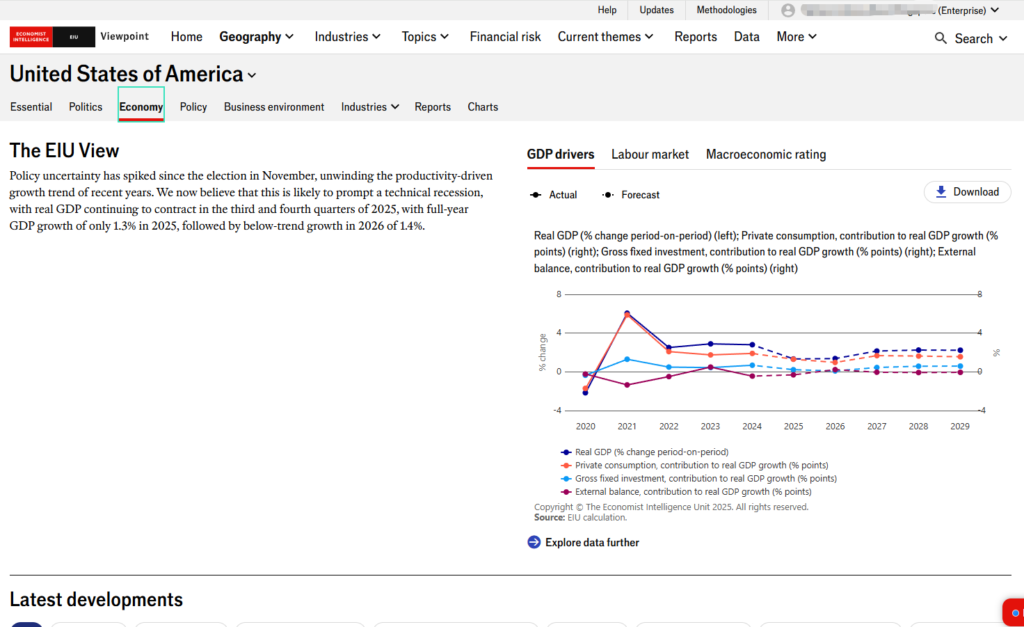The height and width of the screenshot is (627, 1024).
Task: Open the Macroeconomic rating tab
Action: [x=765, y=154]
